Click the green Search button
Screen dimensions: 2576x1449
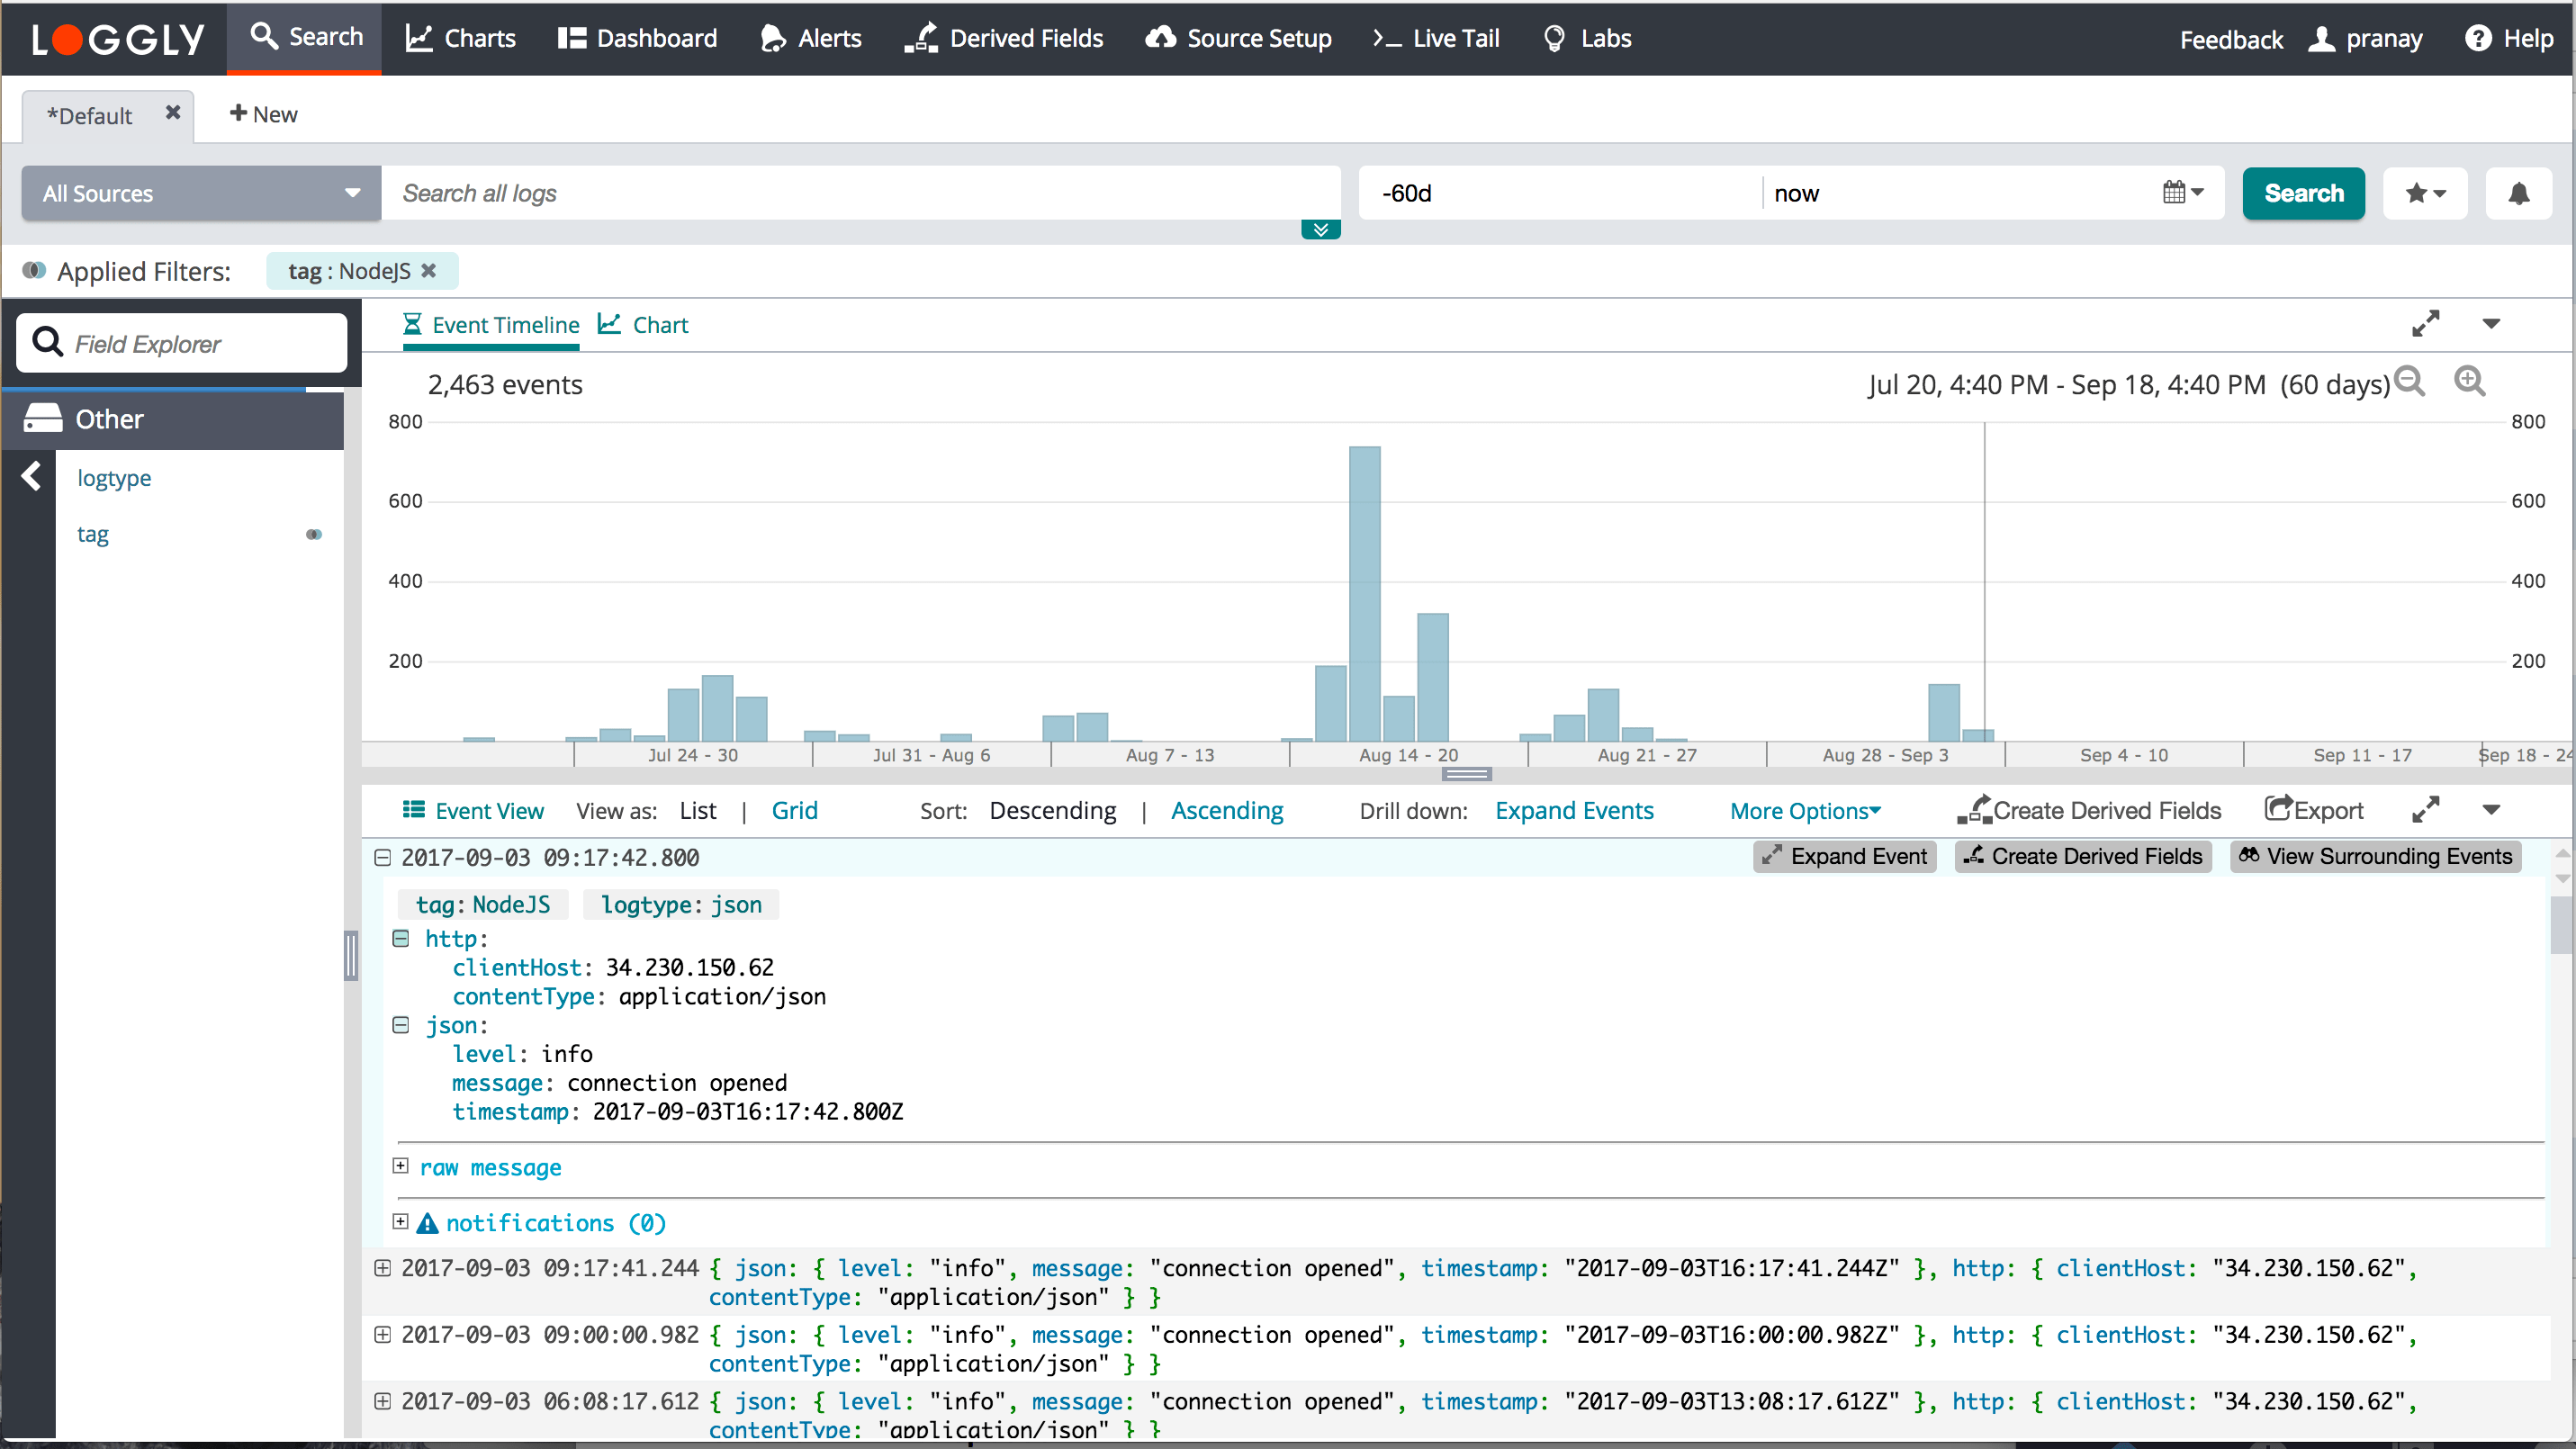tap(2302, 193)
